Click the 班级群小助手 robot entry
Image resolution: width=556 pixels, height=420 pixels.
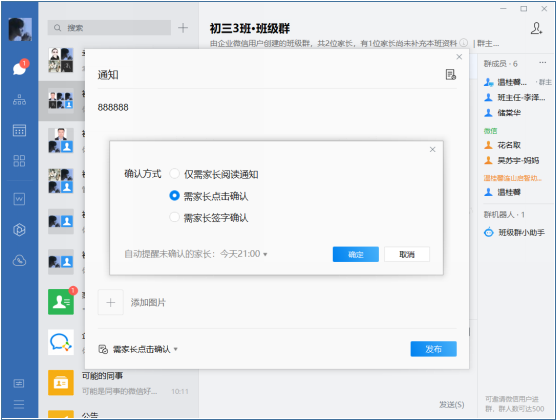pos(515,233)
